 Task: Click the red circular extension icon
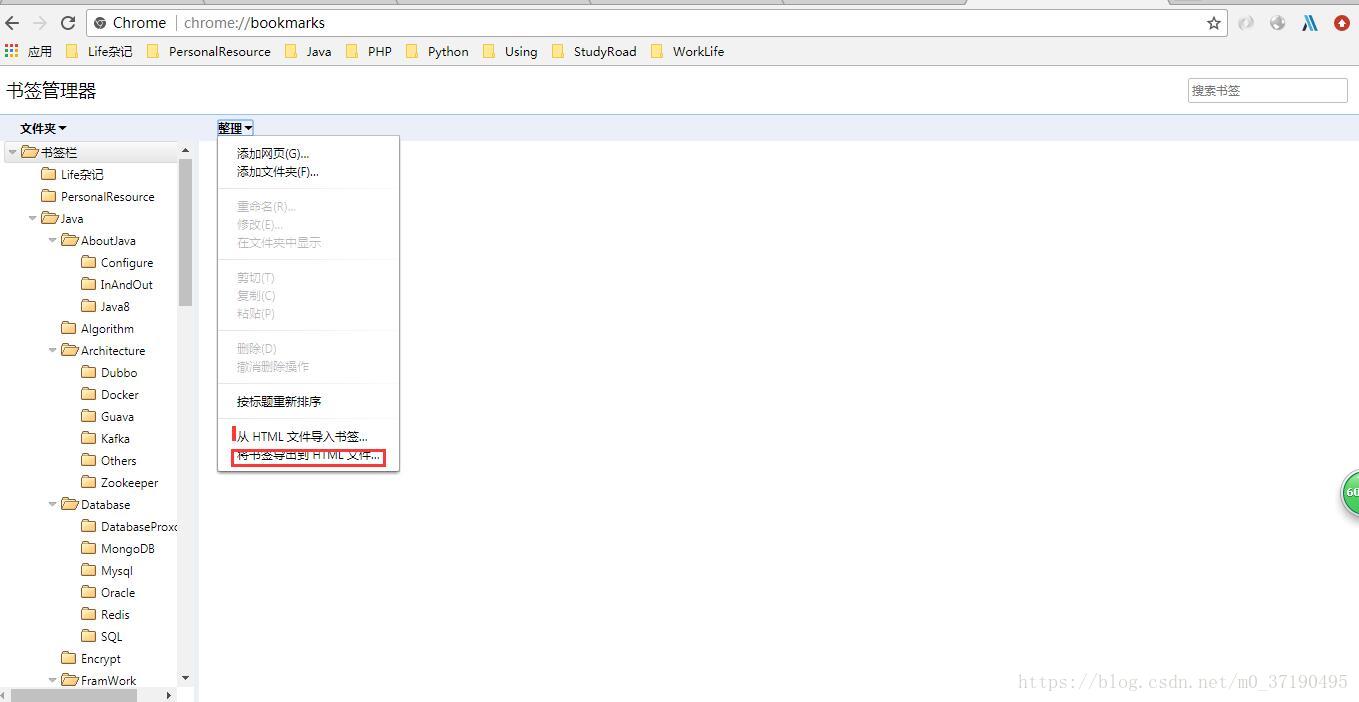[1342, 23]
